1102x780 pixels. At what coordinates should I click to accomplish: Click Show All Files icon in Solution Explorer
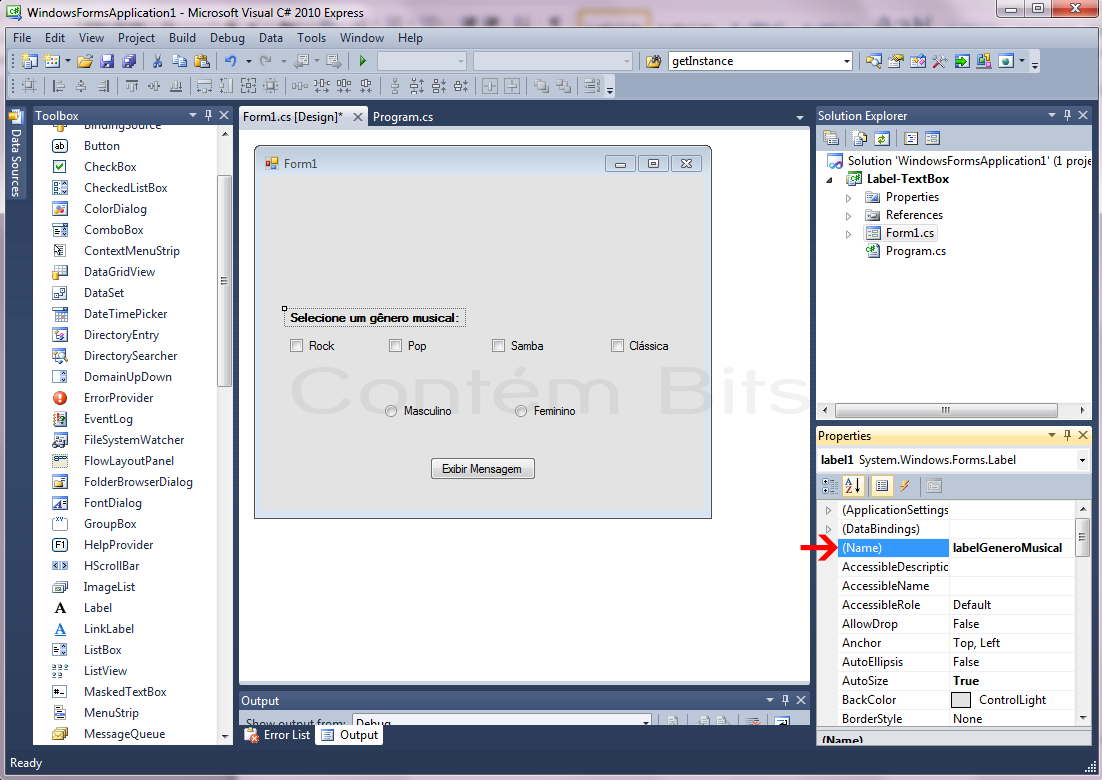tap(860, 138)
